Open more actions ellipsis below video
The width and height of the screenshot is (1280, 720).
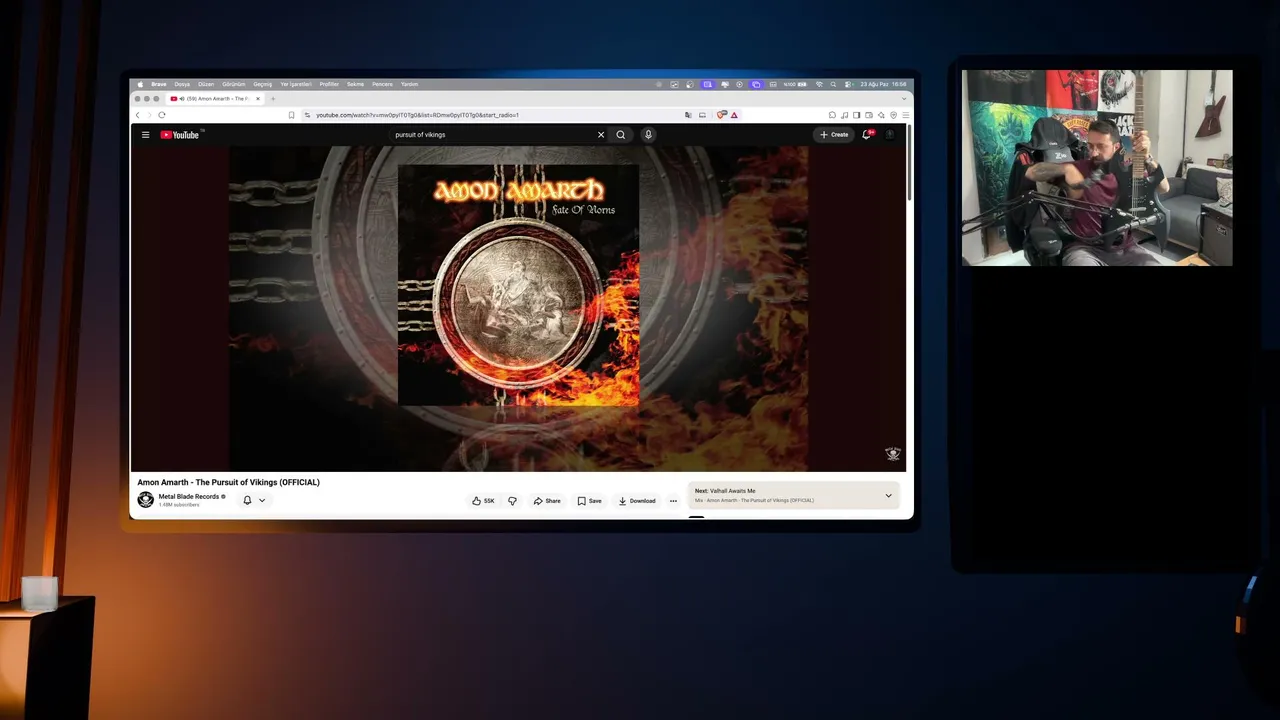pos(673,501)
